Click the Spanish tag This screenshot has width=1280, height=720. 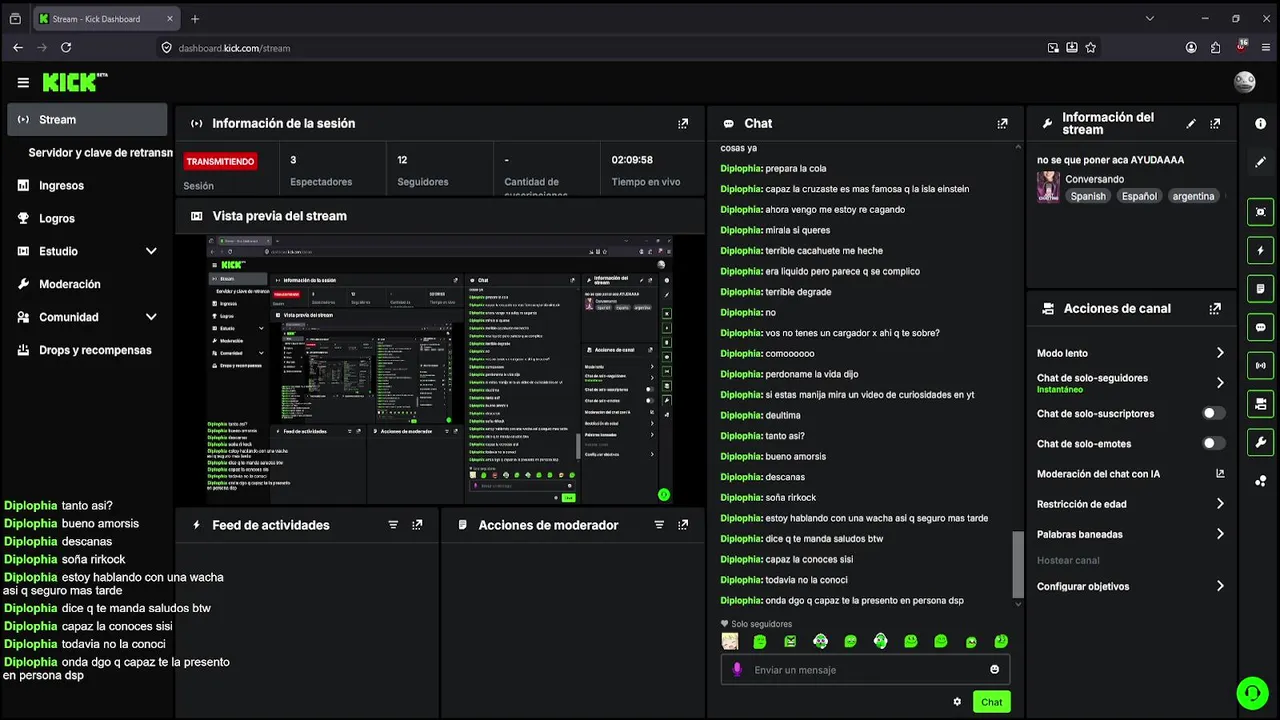[1088, 196]
